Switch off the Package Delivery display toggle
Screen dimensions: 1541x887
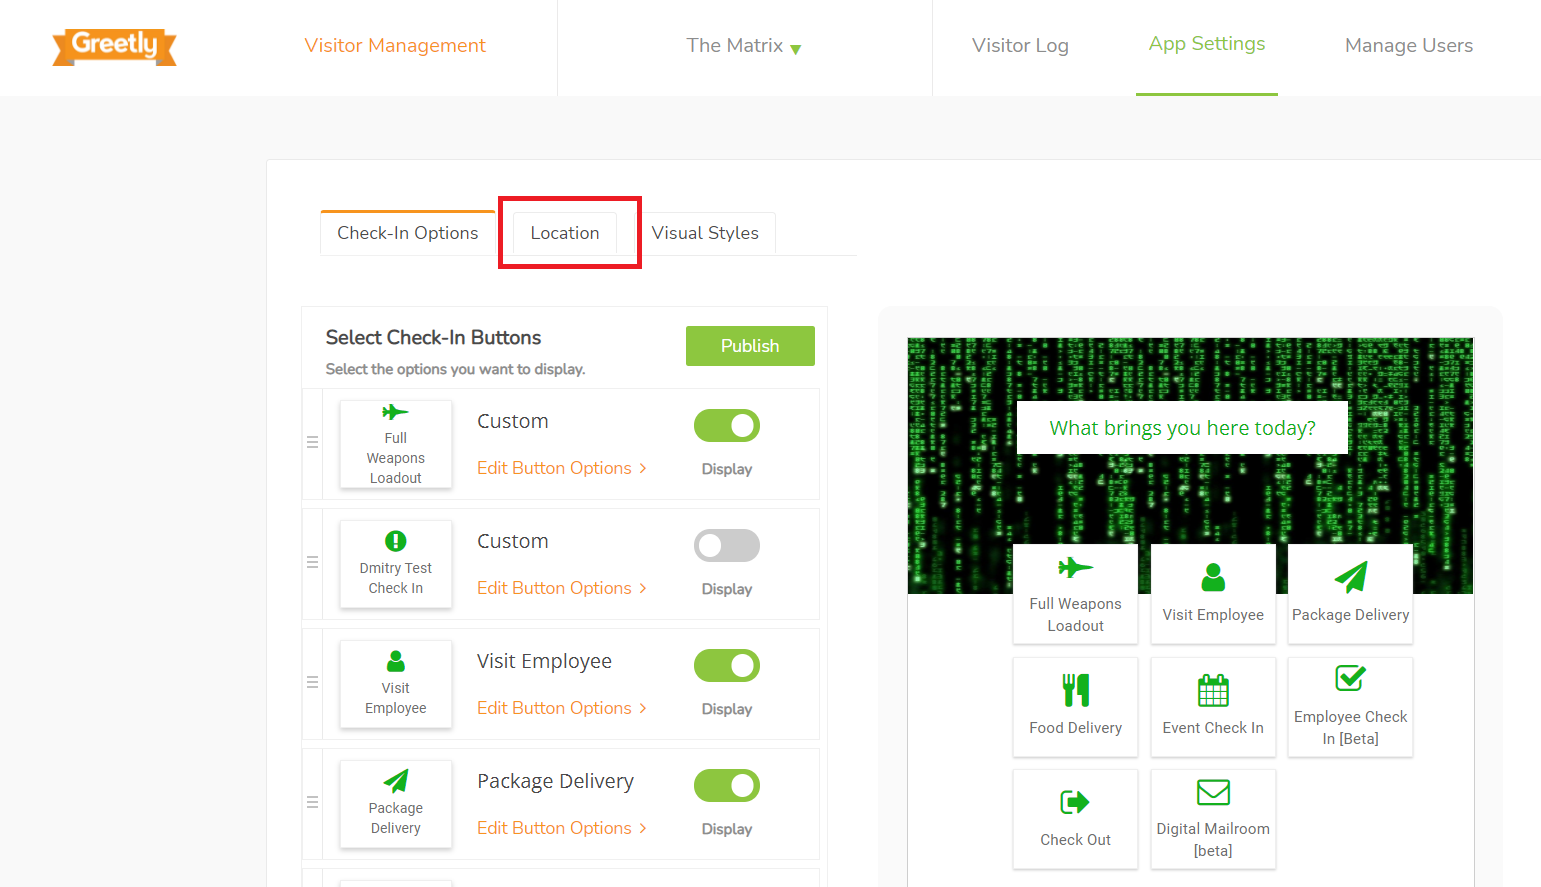coord(727,786)
